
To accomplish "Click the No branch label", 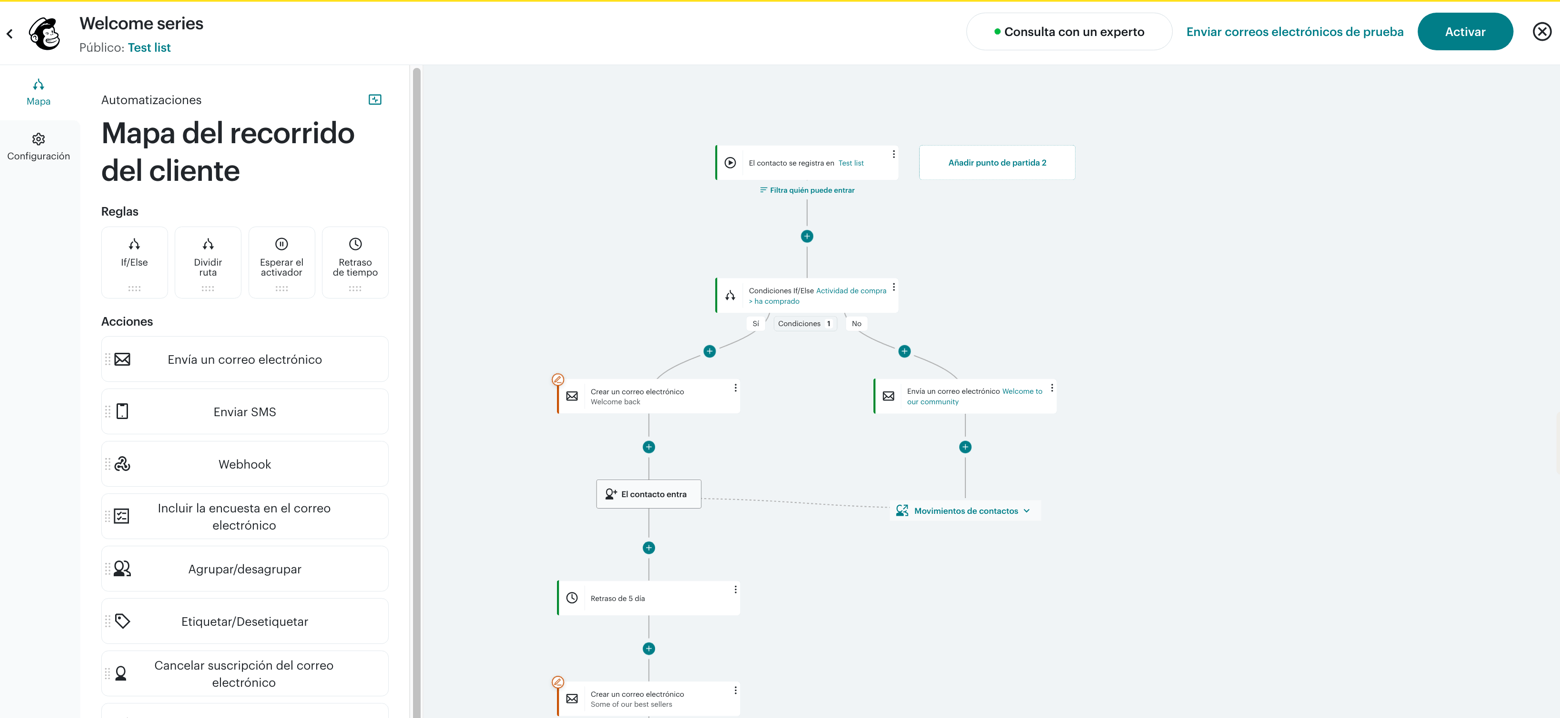I will pos(857,324).
